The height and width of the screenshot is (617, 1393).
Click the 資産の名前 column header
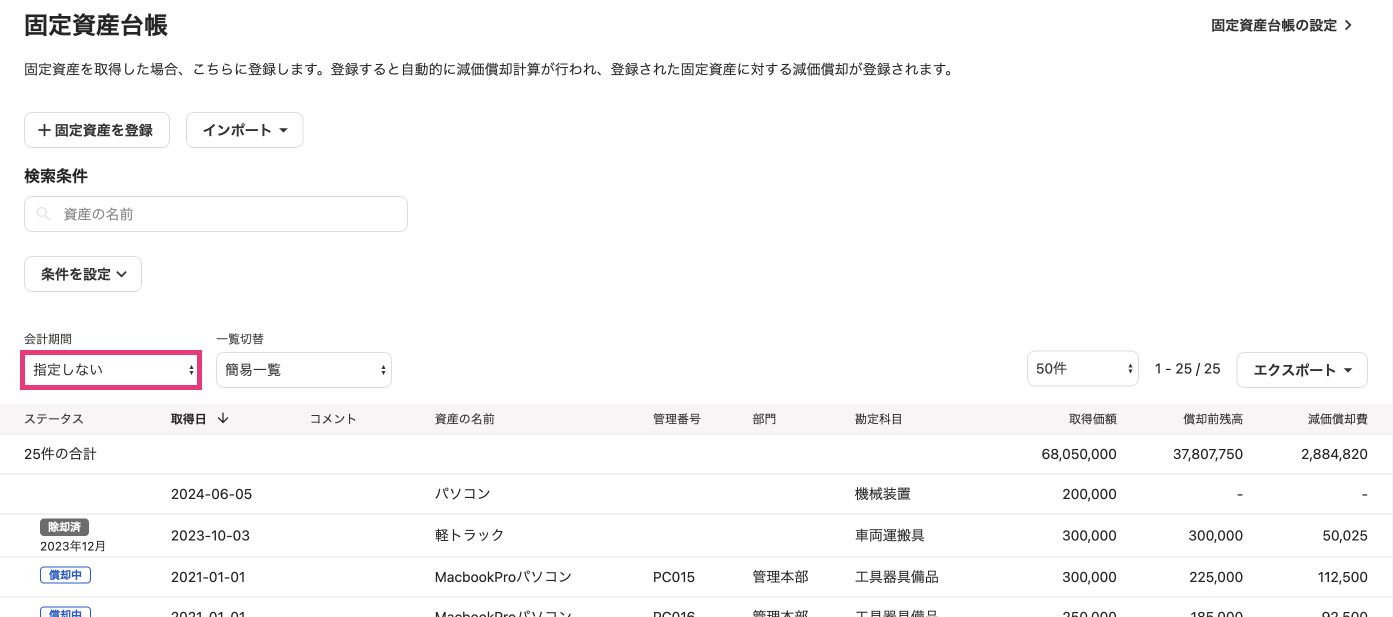click(x=465, y=419)
